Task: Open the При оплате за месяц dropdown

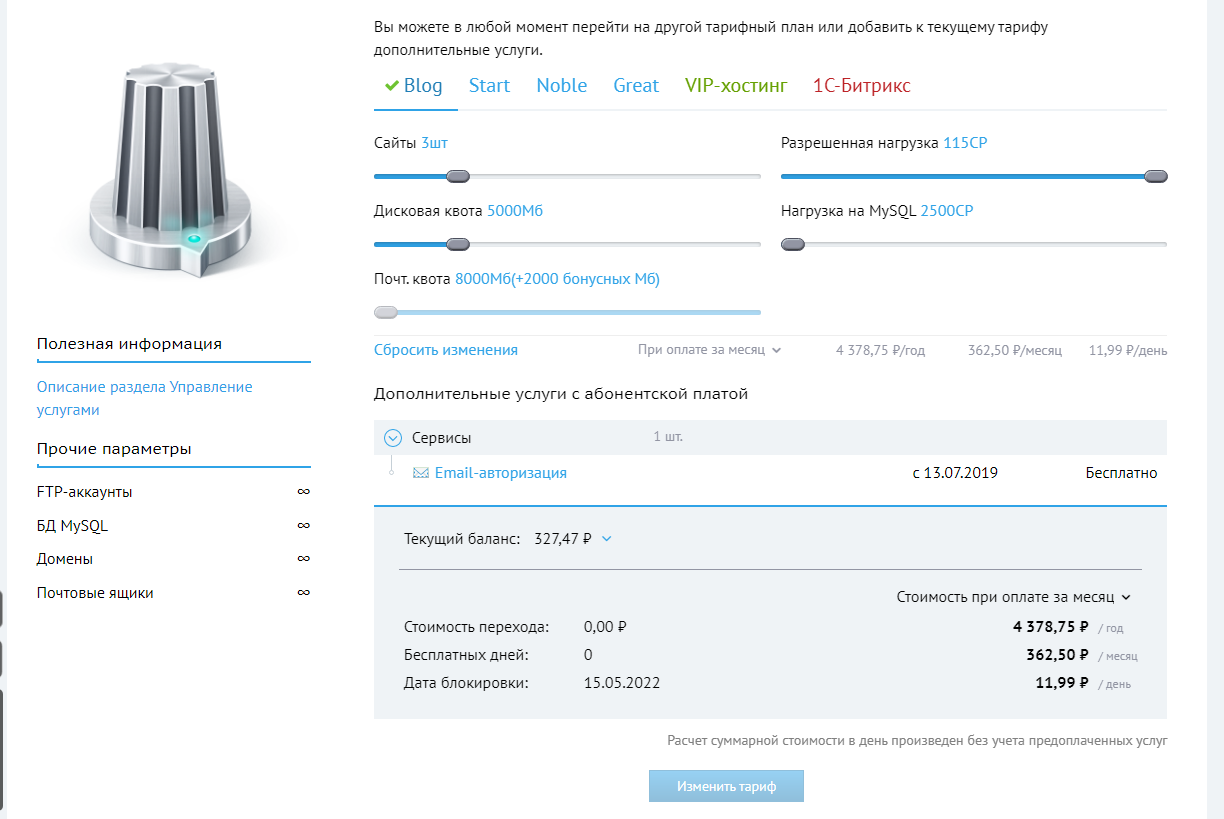Action: point(709,350)
